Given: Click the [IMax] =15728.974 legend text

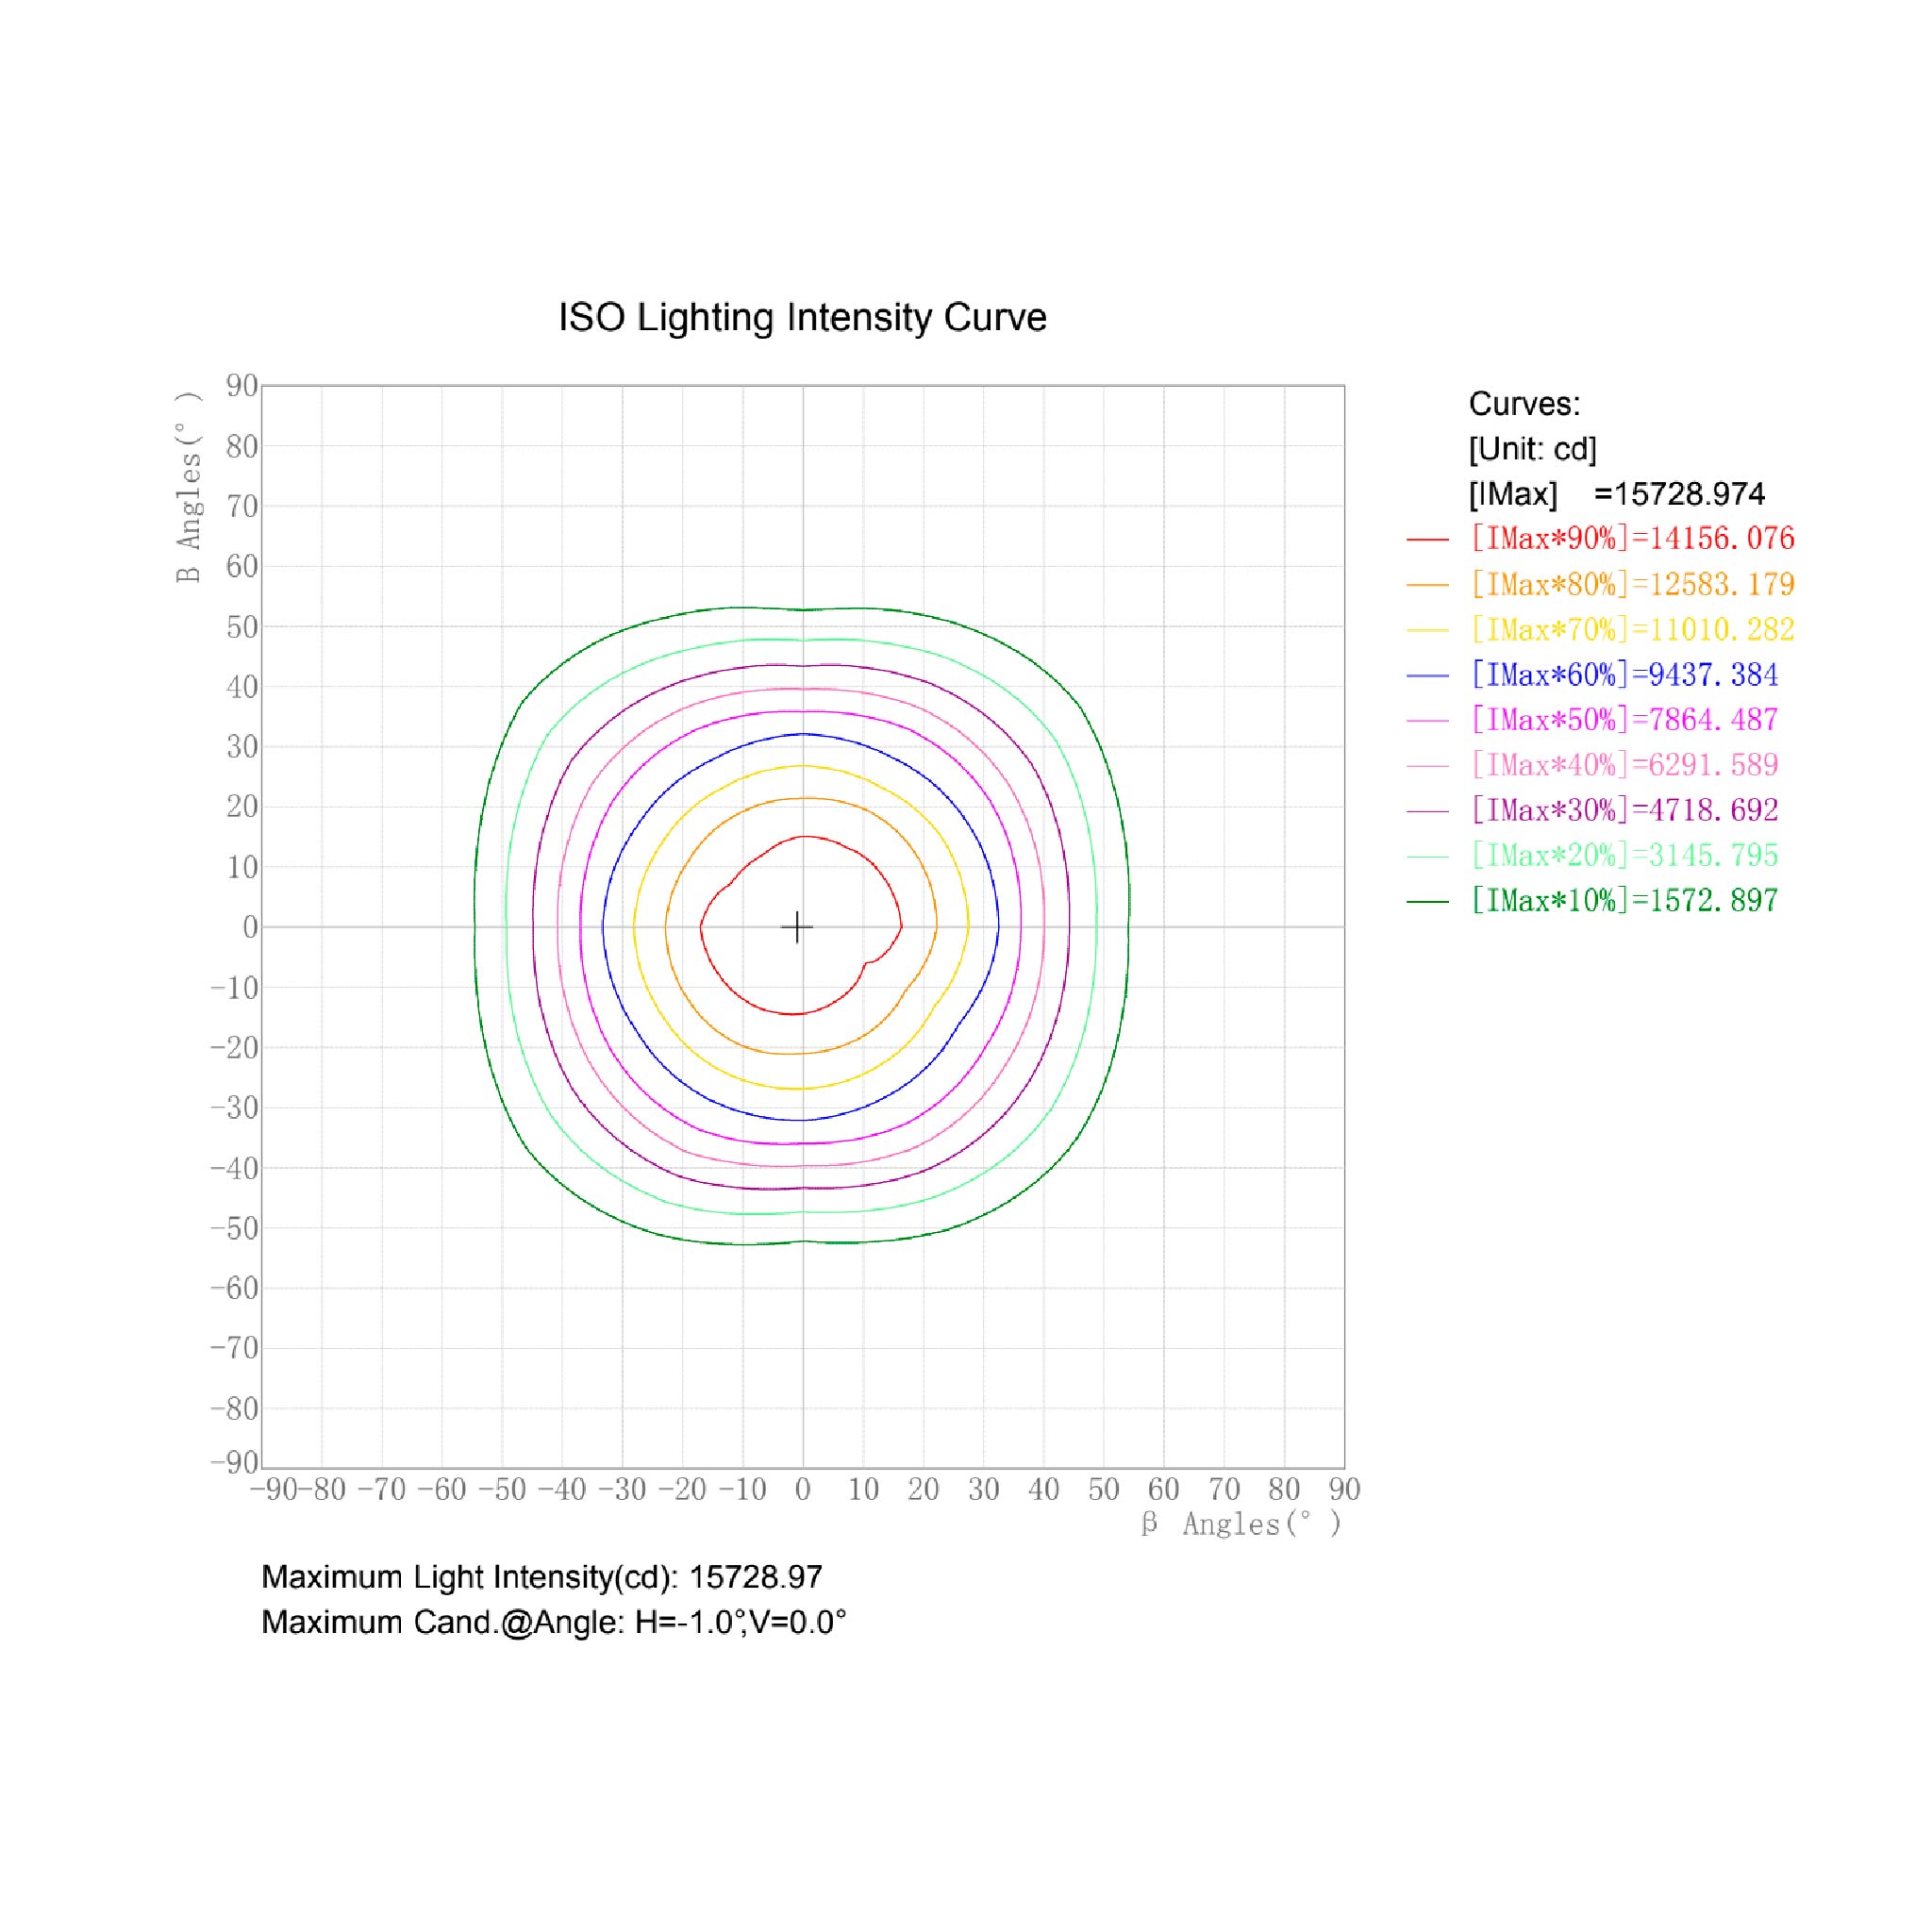Looking at the screenshot, I should 1616,494.
